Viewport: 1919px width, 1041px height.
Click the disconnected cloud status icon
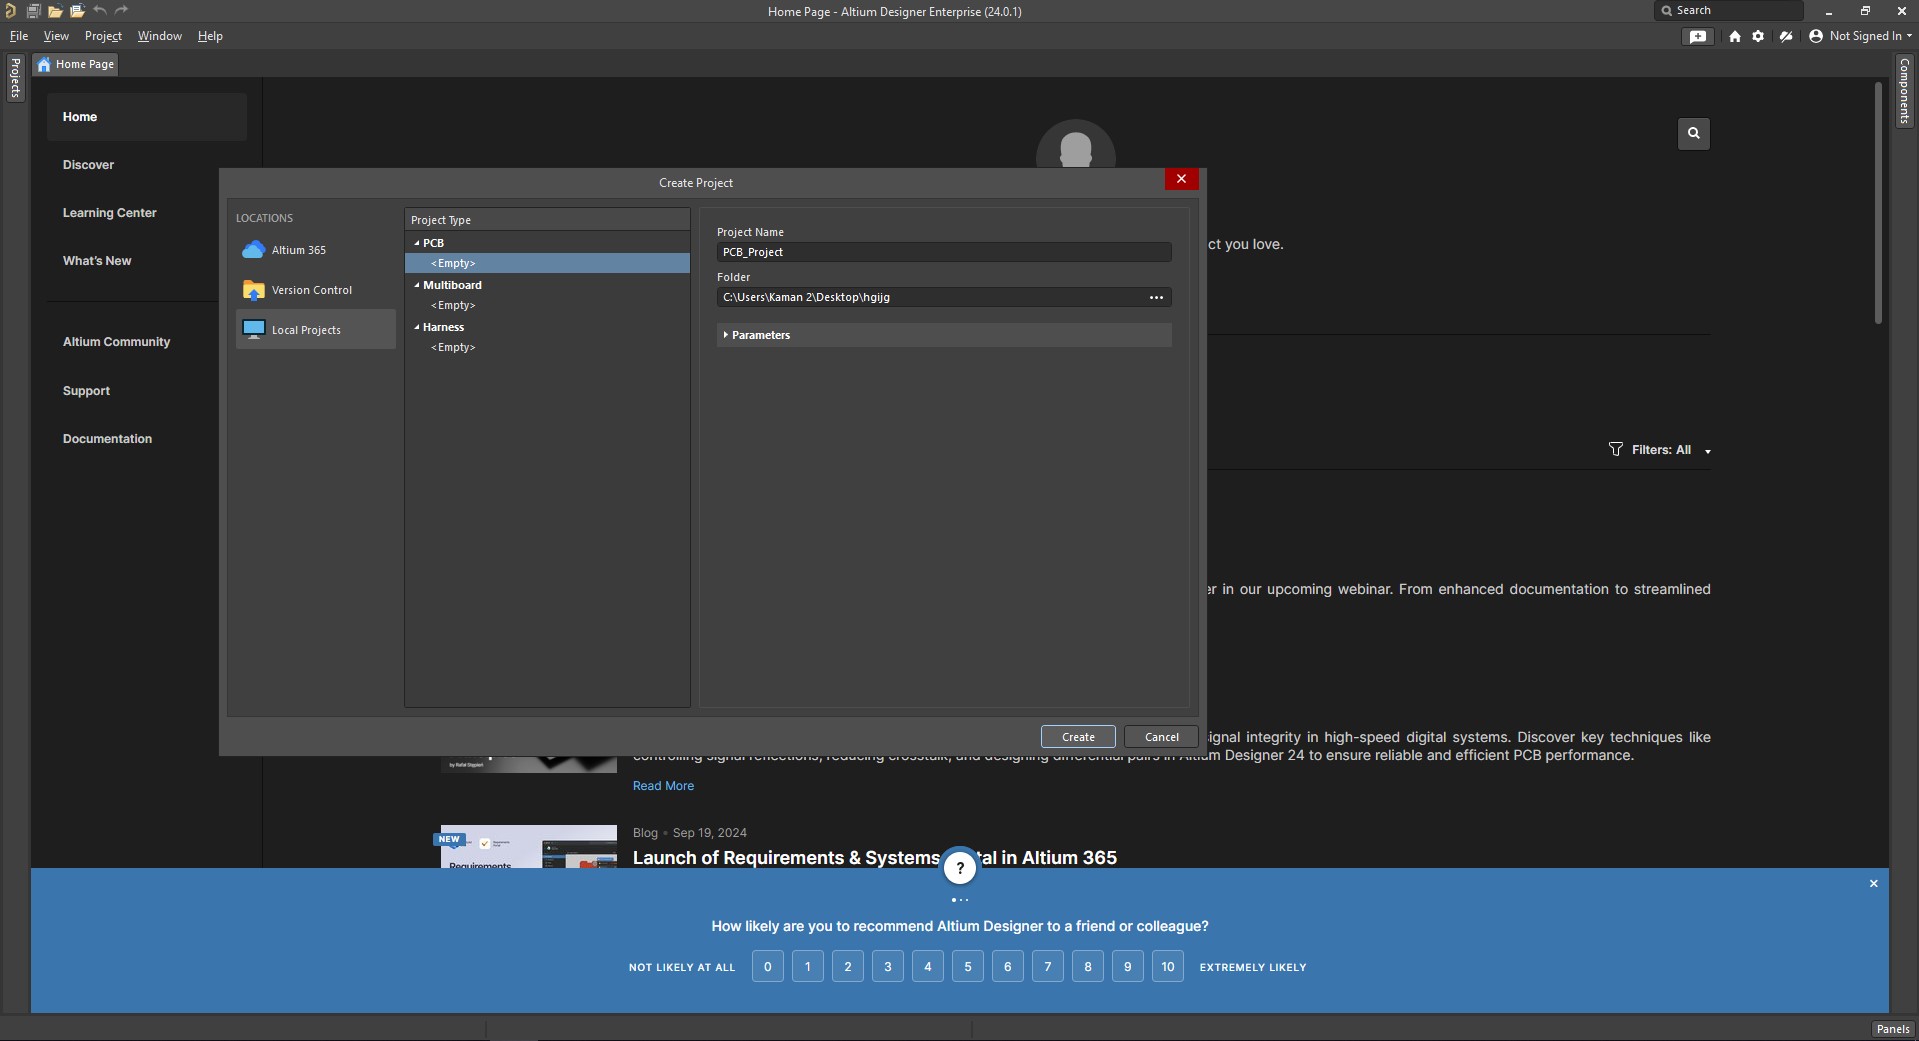tap(1786, 36)
